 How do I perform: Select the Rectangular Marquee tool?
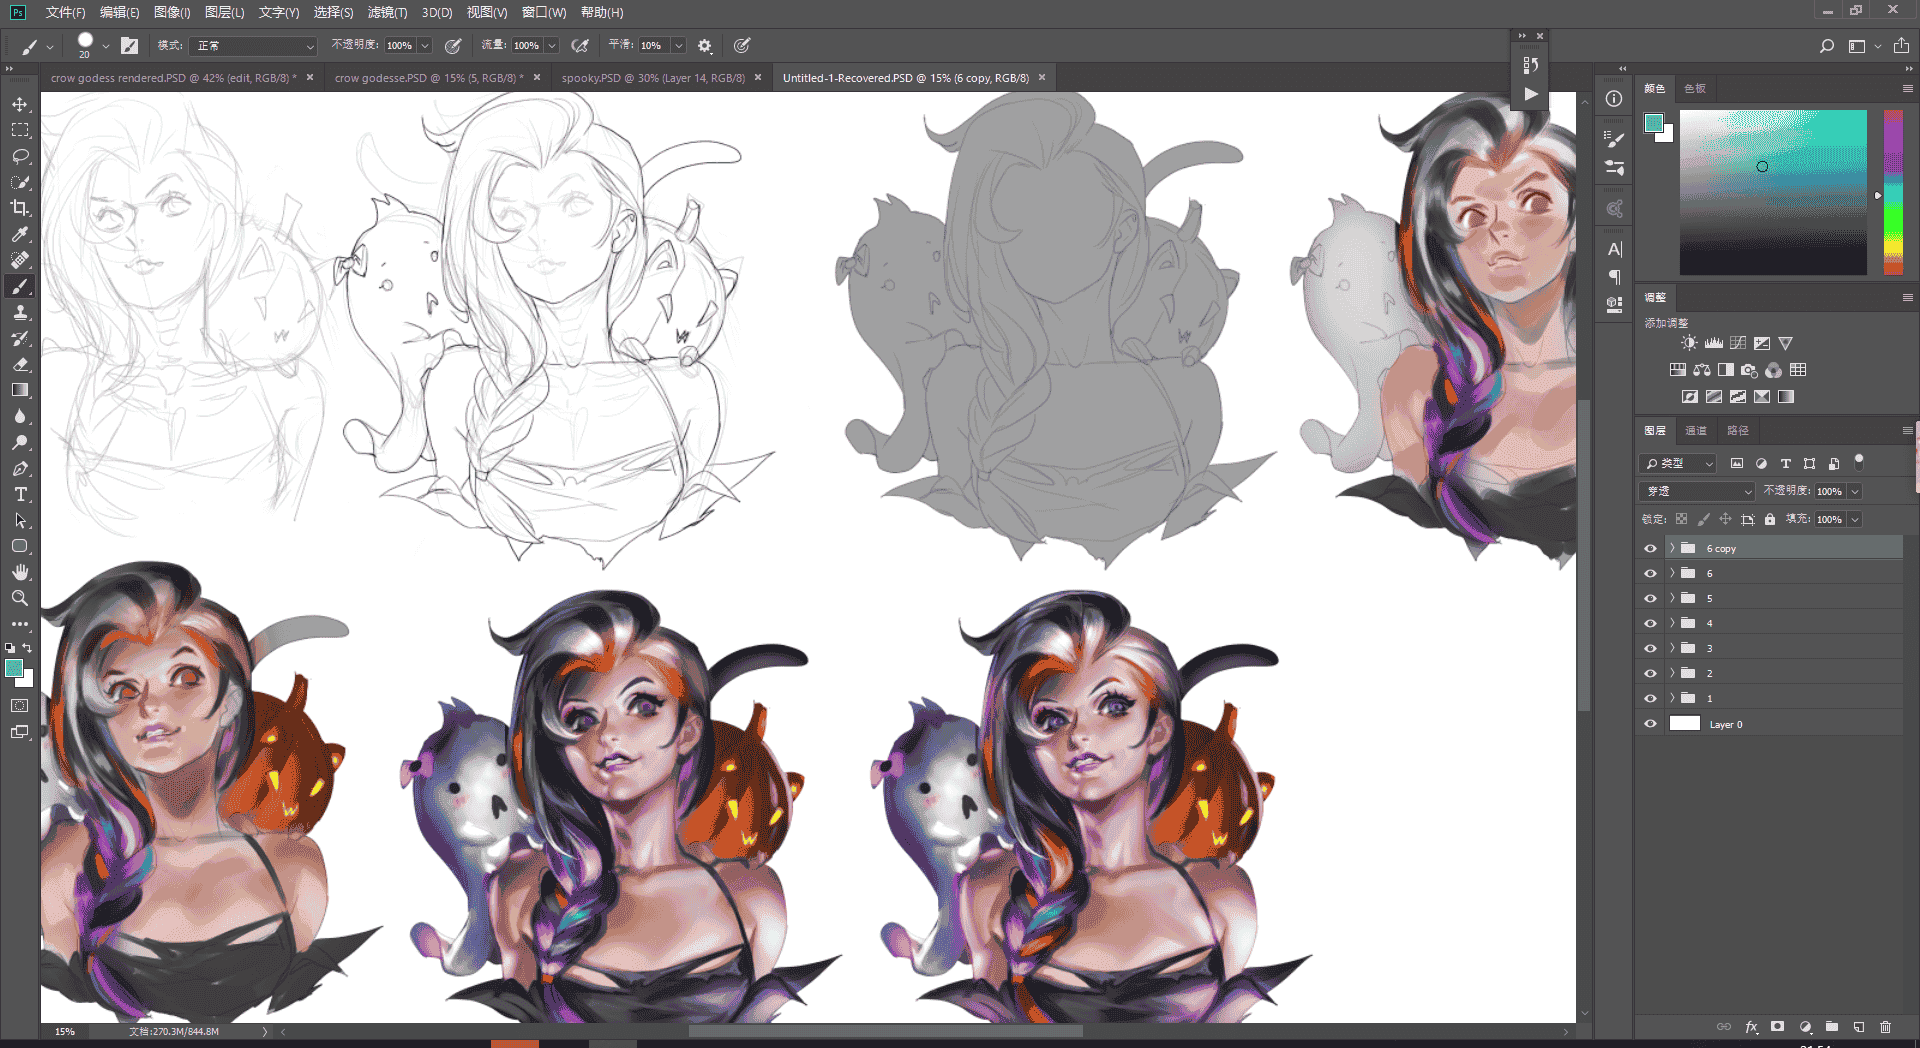click(x=20, y=130)
